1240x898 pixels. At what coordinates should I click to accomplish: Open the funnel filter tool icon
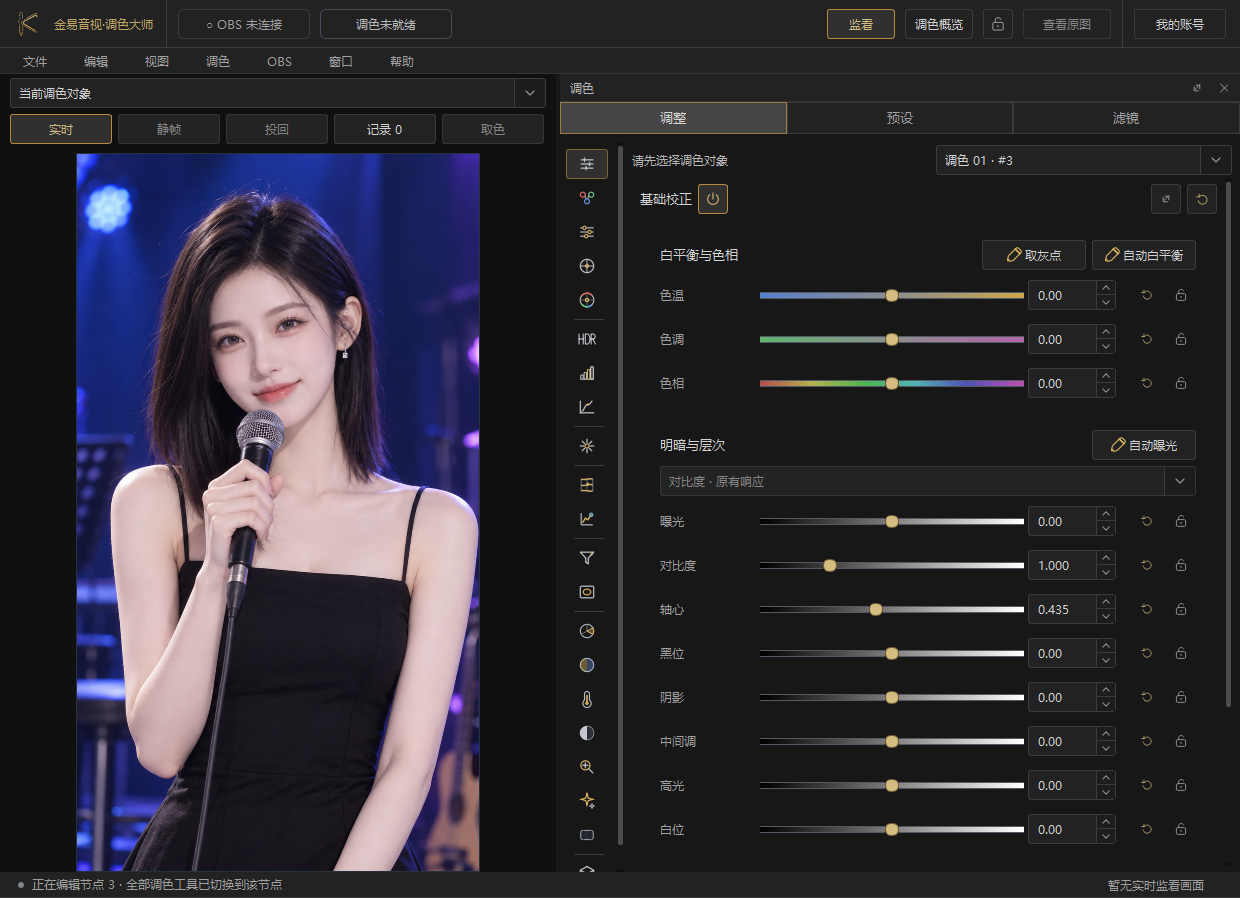click(x=587, y=558)
